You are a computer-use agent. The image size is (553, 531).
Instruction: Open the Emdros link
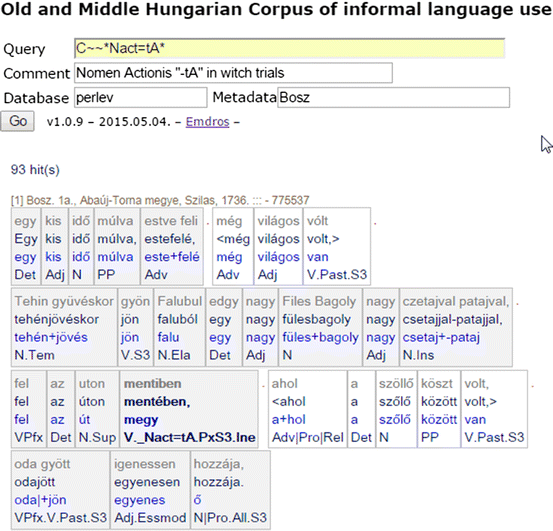point(207,122)
